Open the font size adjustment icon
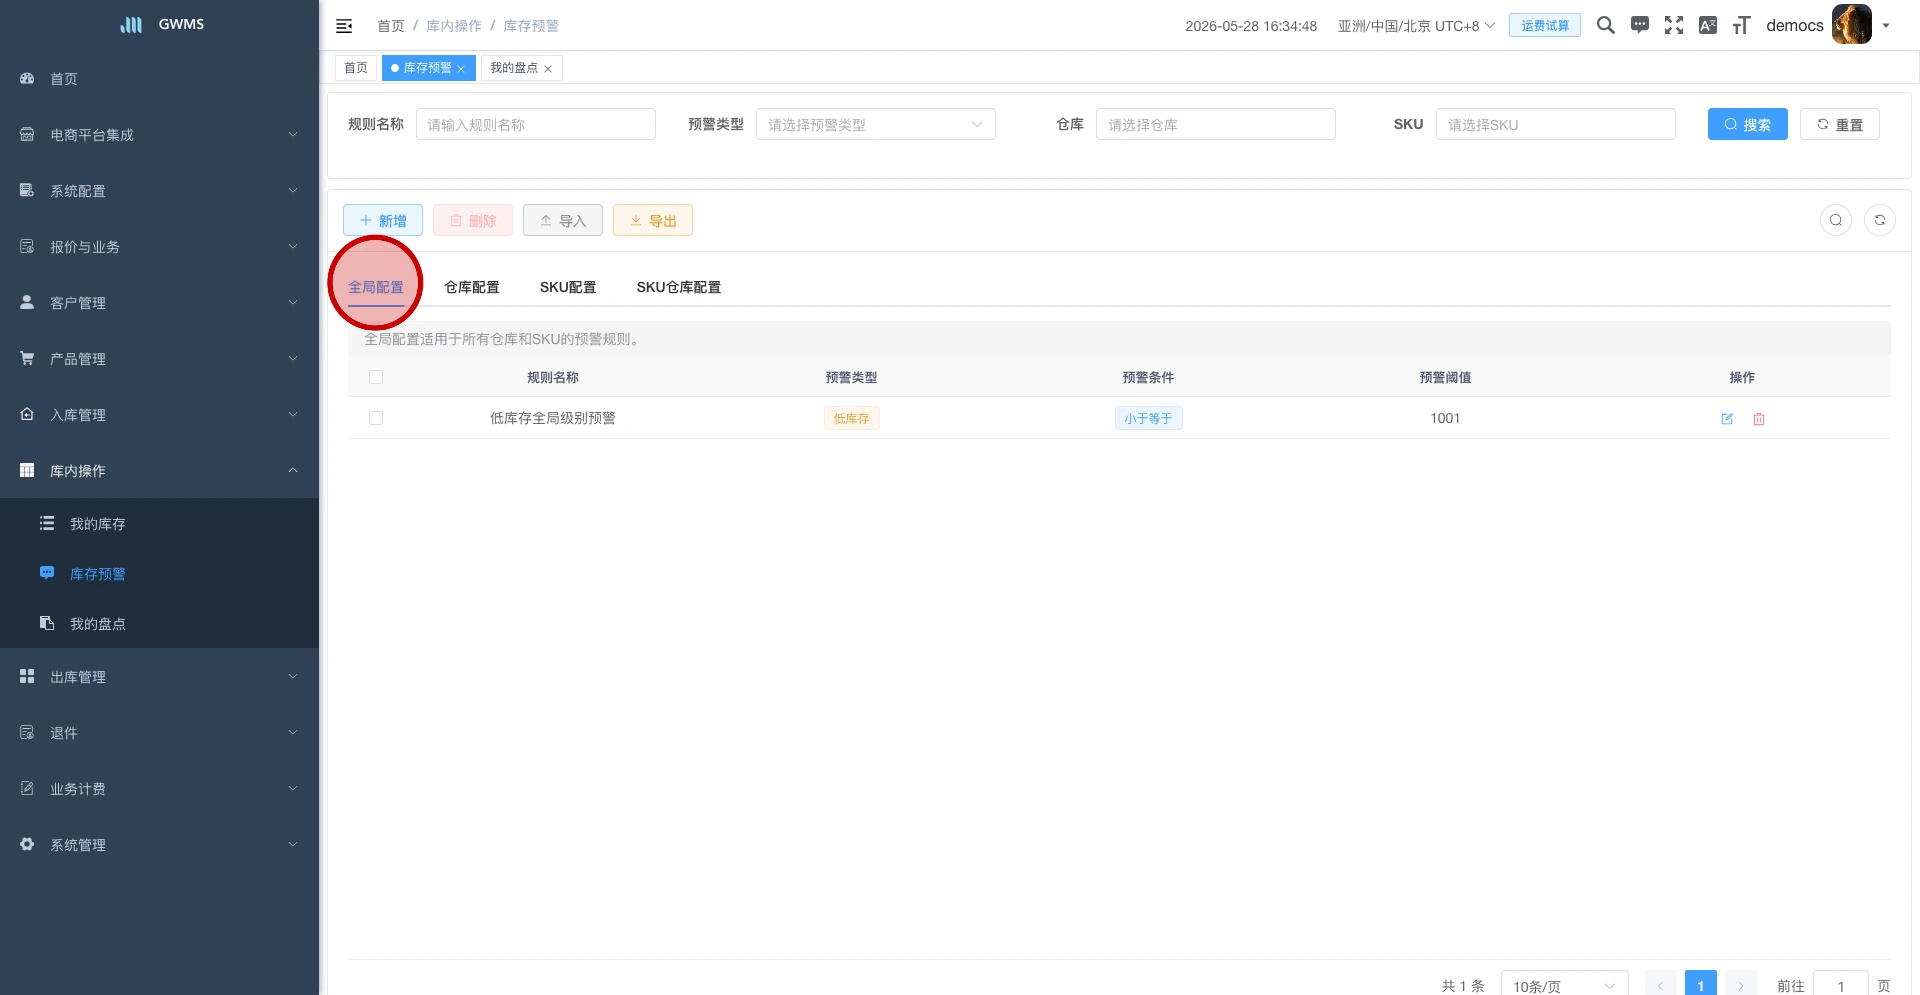Viewport: 1920px width, 995px height. (x=1742, y=25)
